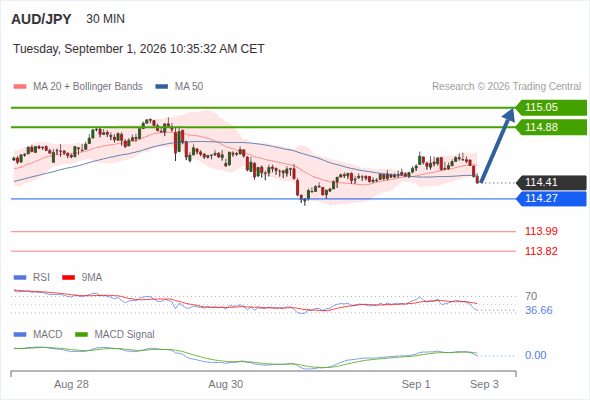Click the MA 50 blue legend swatch

162,87
